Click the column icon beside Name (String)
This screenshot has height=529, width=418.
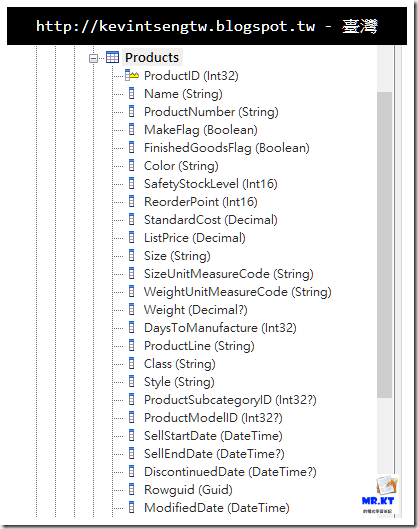tap(132, 93)
